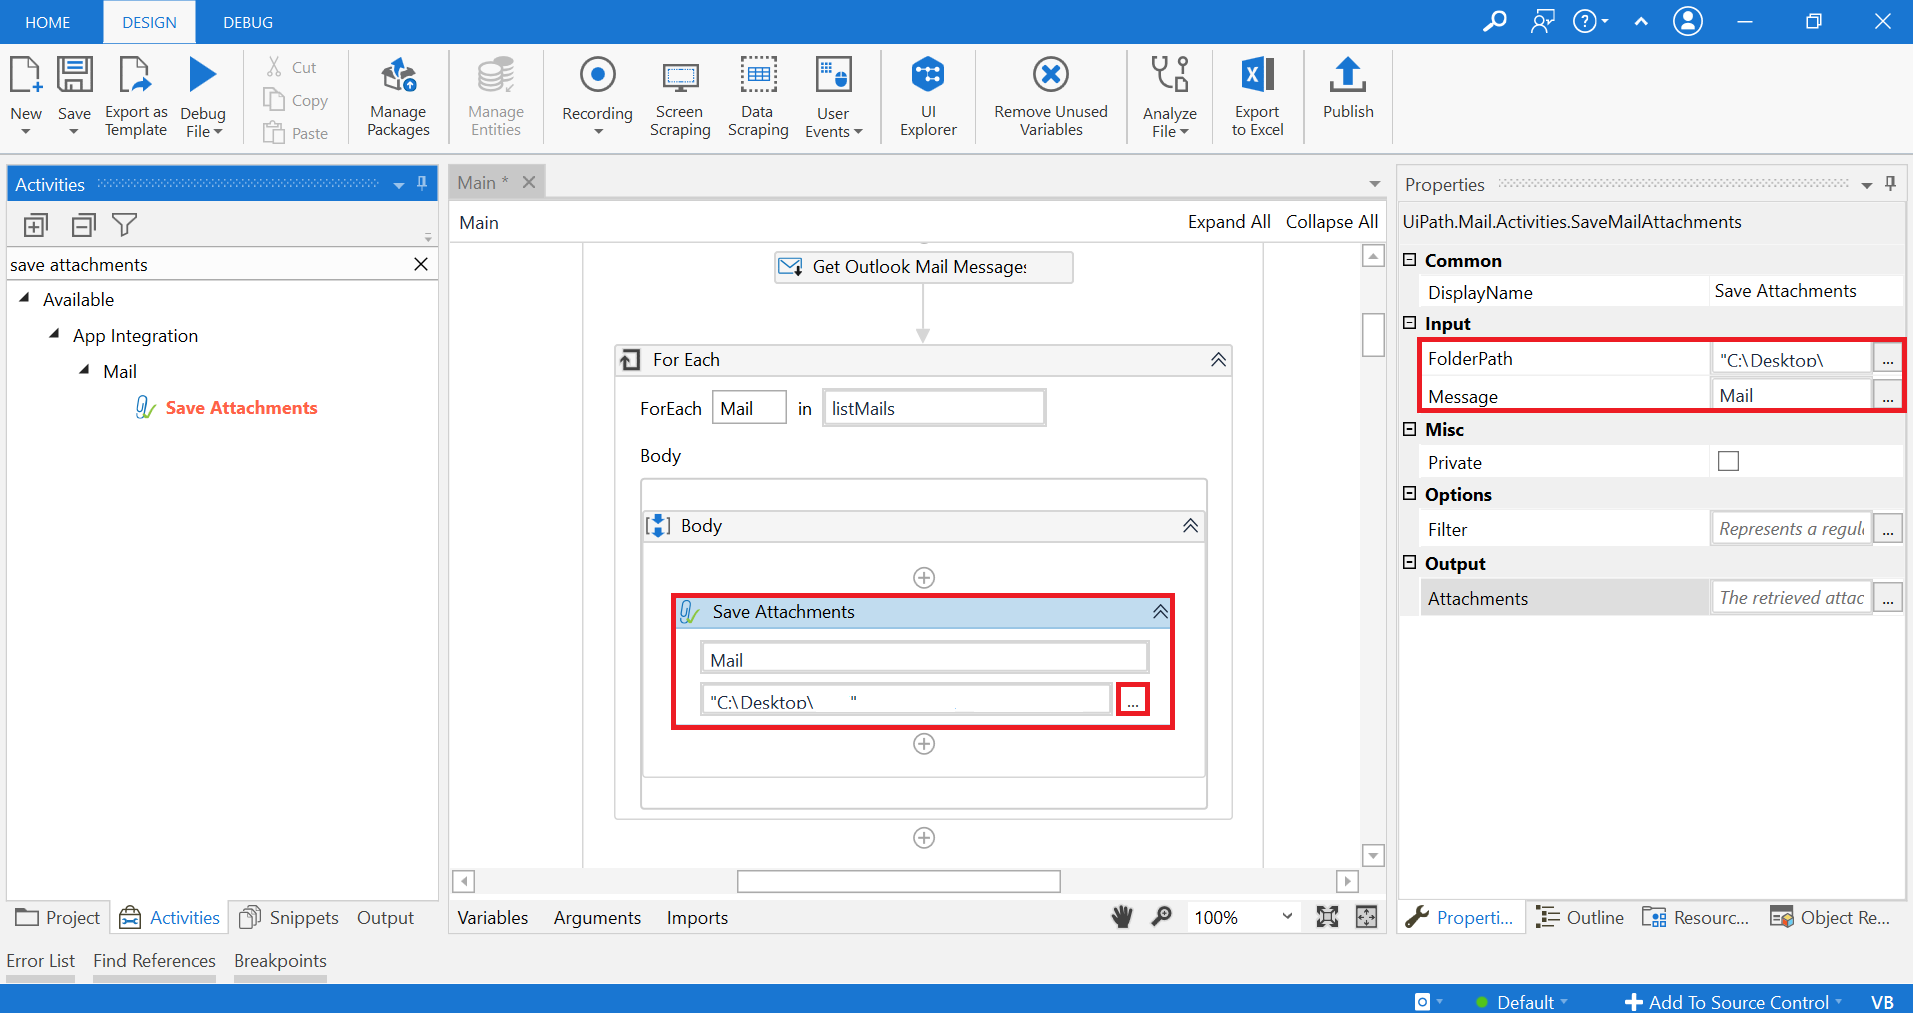Click Export as Template icon
The height and width of the screenshot is (1013, 1913).
tap(135, 75)
